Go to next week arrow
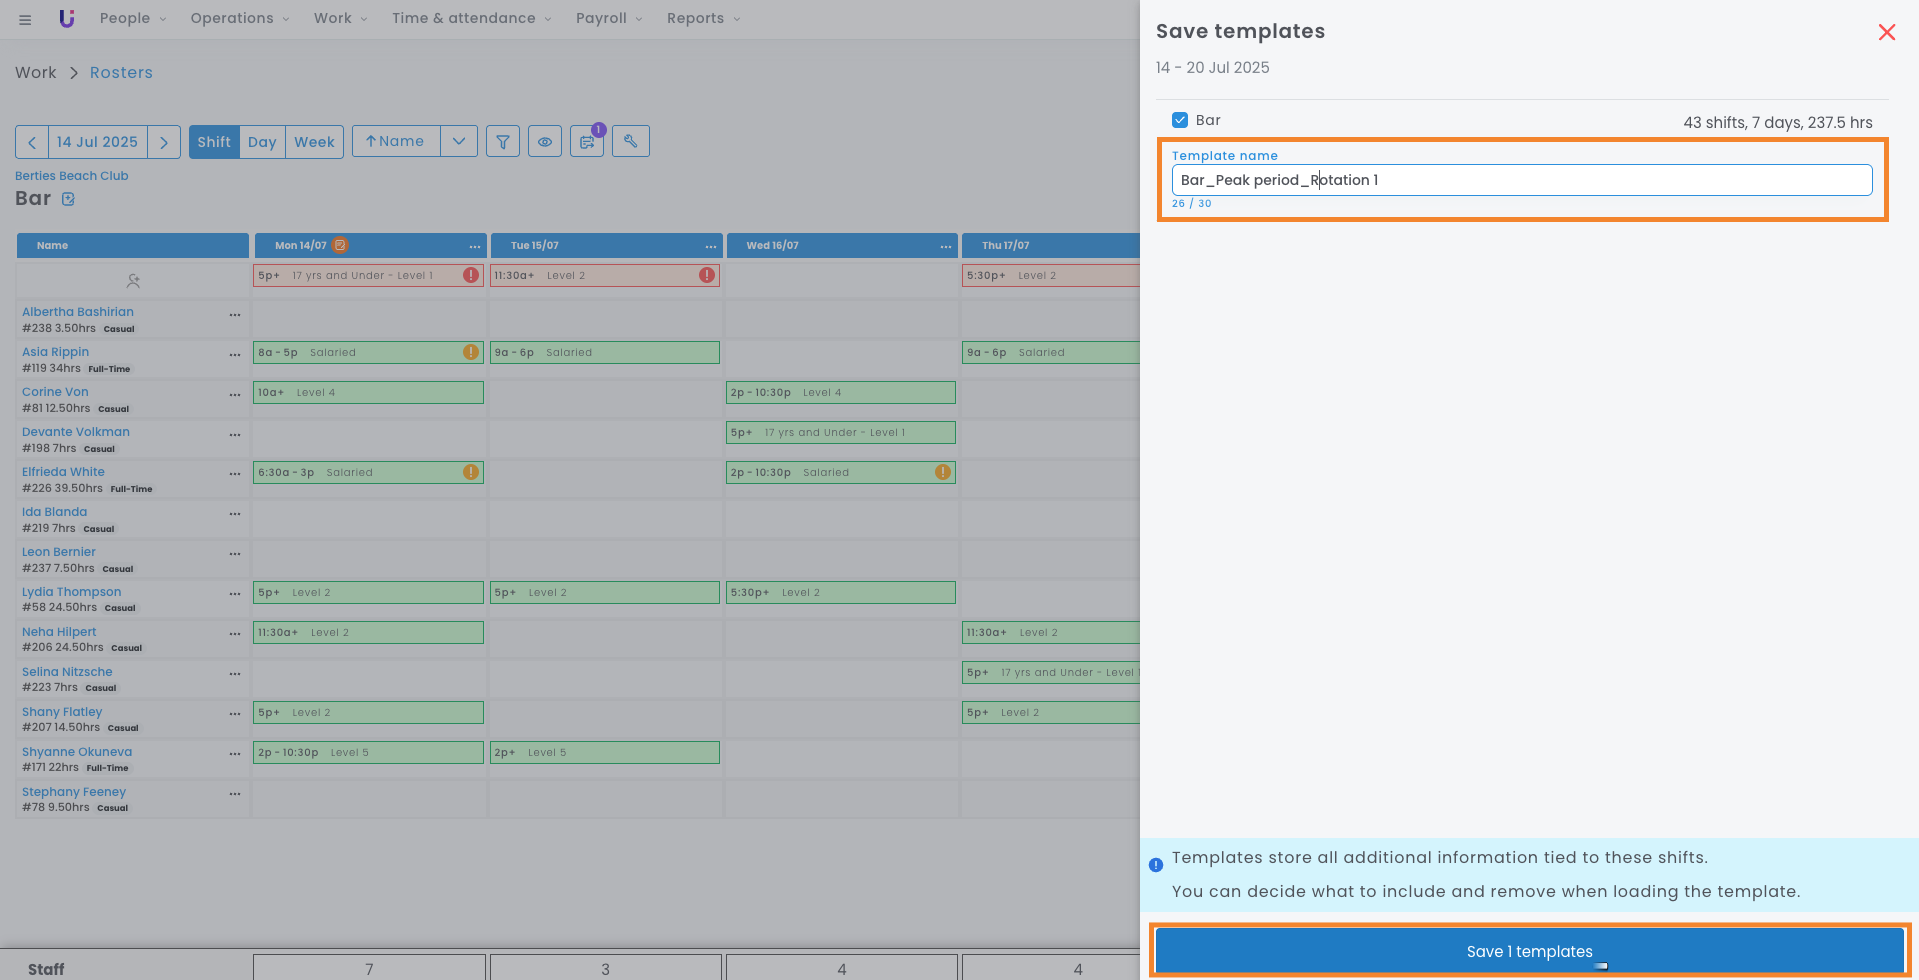 pyautogui.click(x=164, y=142)
